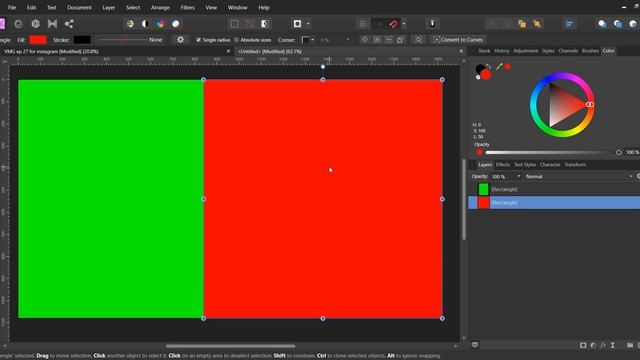The image size is (640, 360).
Task: Switch to the History panel tab
Action: 502,51
